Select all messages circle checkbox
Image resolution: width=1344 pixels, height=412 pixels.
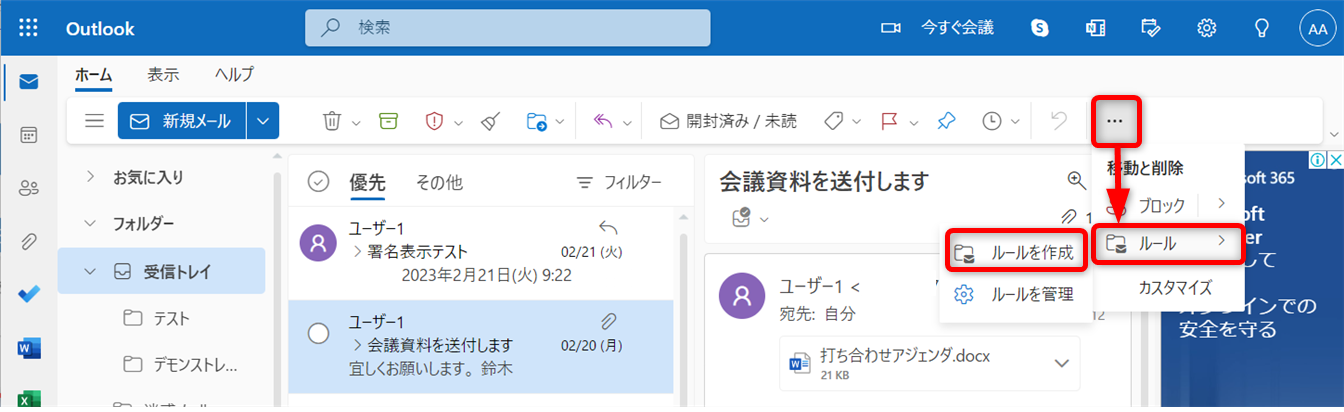[x=318, y=182]
